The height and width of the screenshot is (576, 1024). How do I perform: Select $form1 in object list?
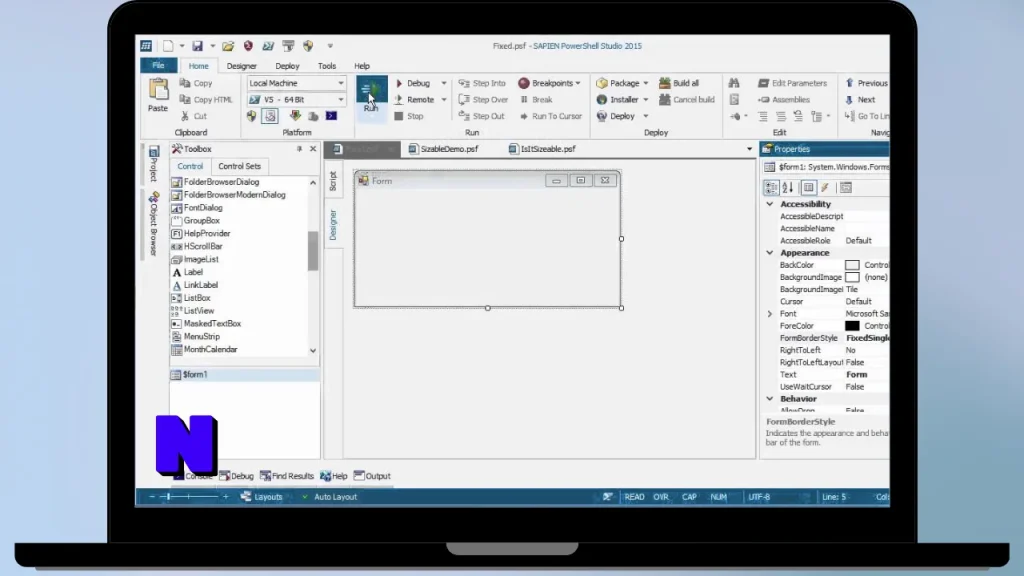click(244, 375)
